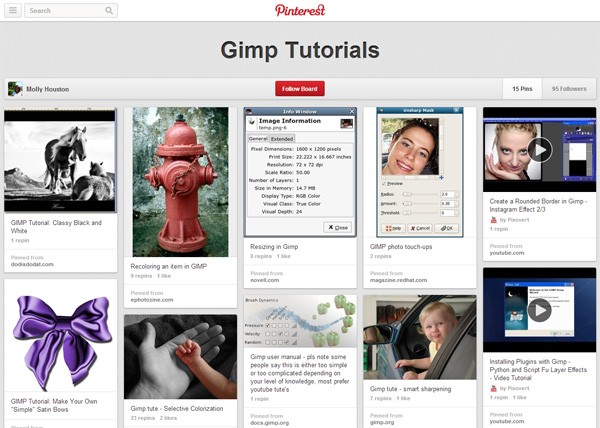Select the 15 Pins tab

(522, 89)
